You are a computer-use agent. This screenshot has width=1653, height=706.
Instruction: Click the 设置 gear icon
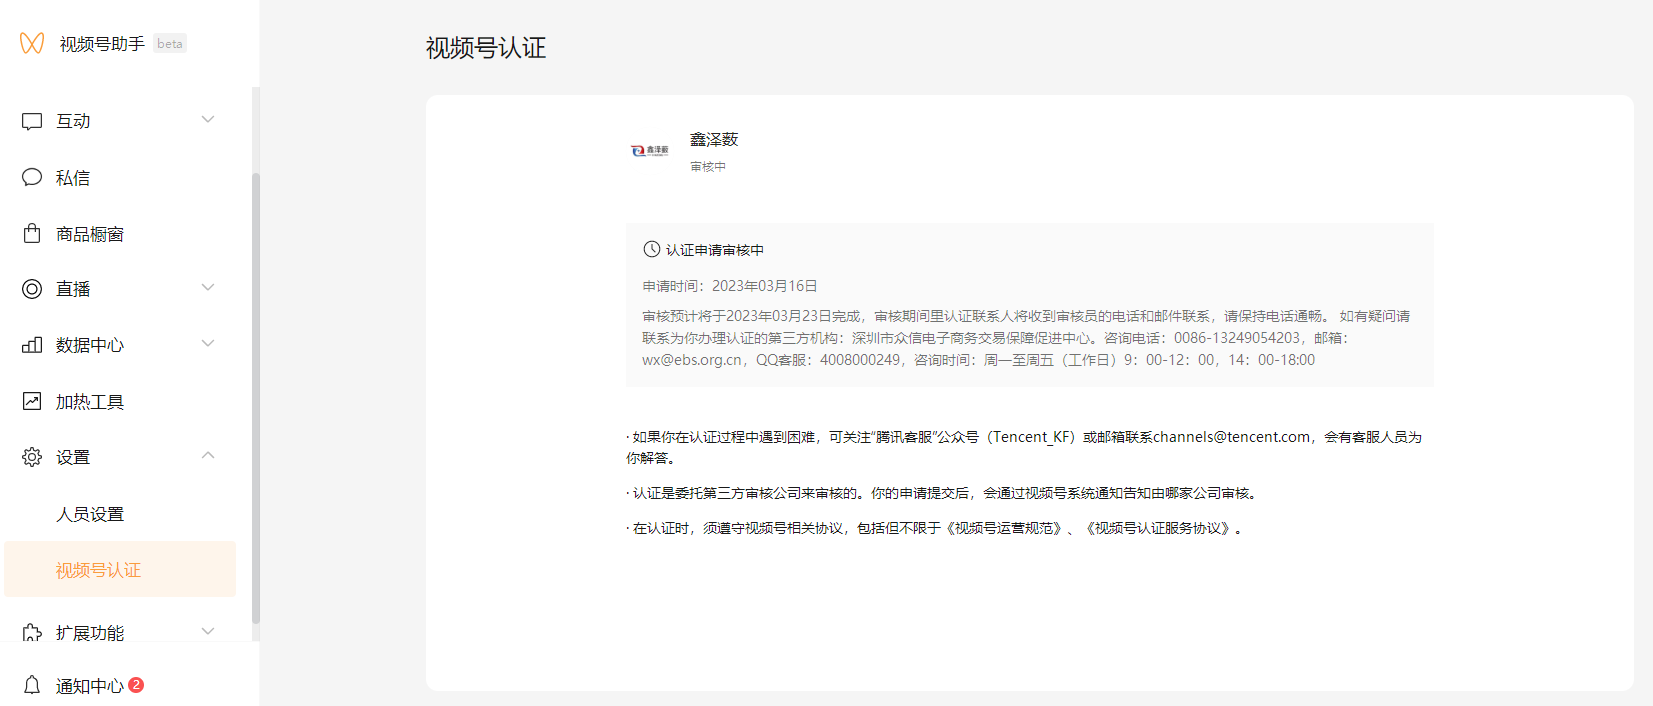[32, 457]
